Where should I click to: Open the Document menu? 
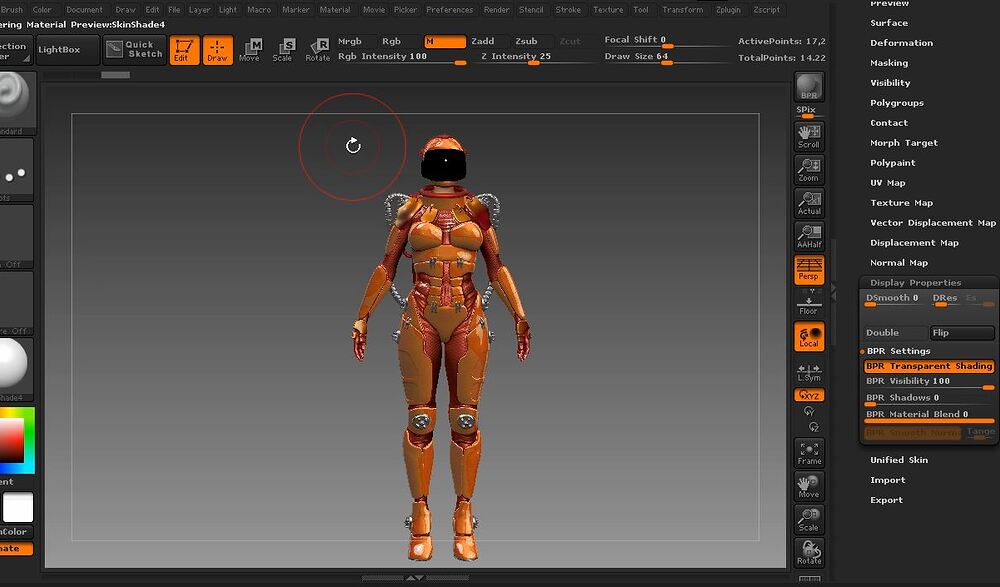click(84, 10)
